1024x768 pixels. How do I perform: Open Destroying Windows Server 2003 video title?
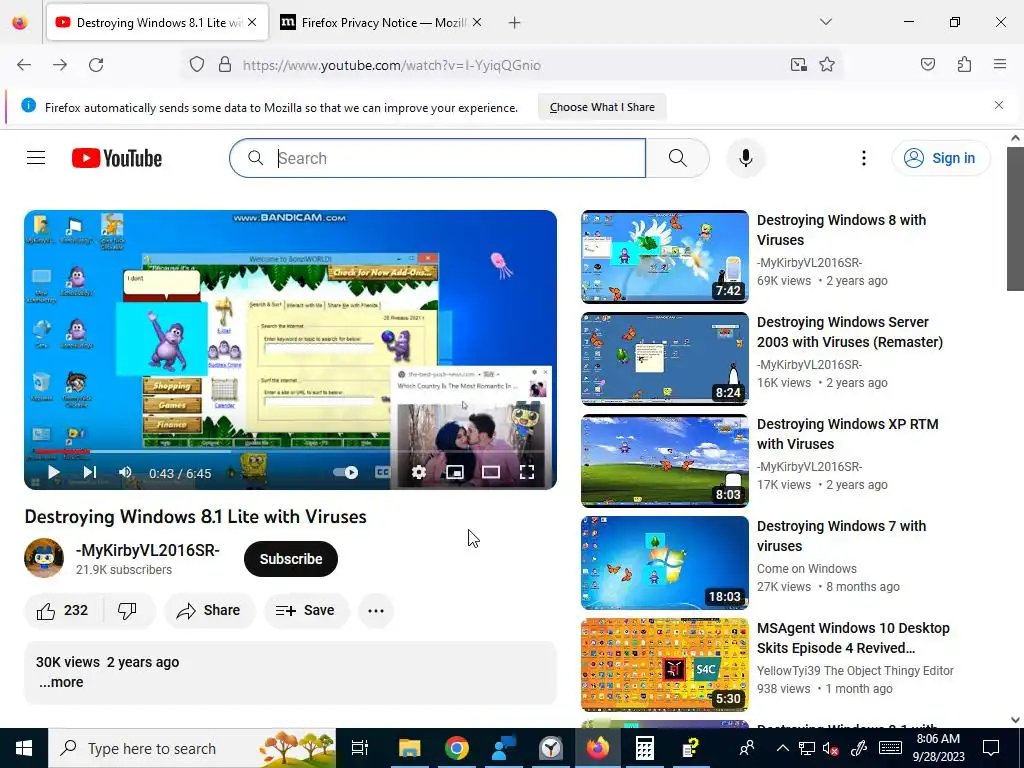click(x=850, y=332)
